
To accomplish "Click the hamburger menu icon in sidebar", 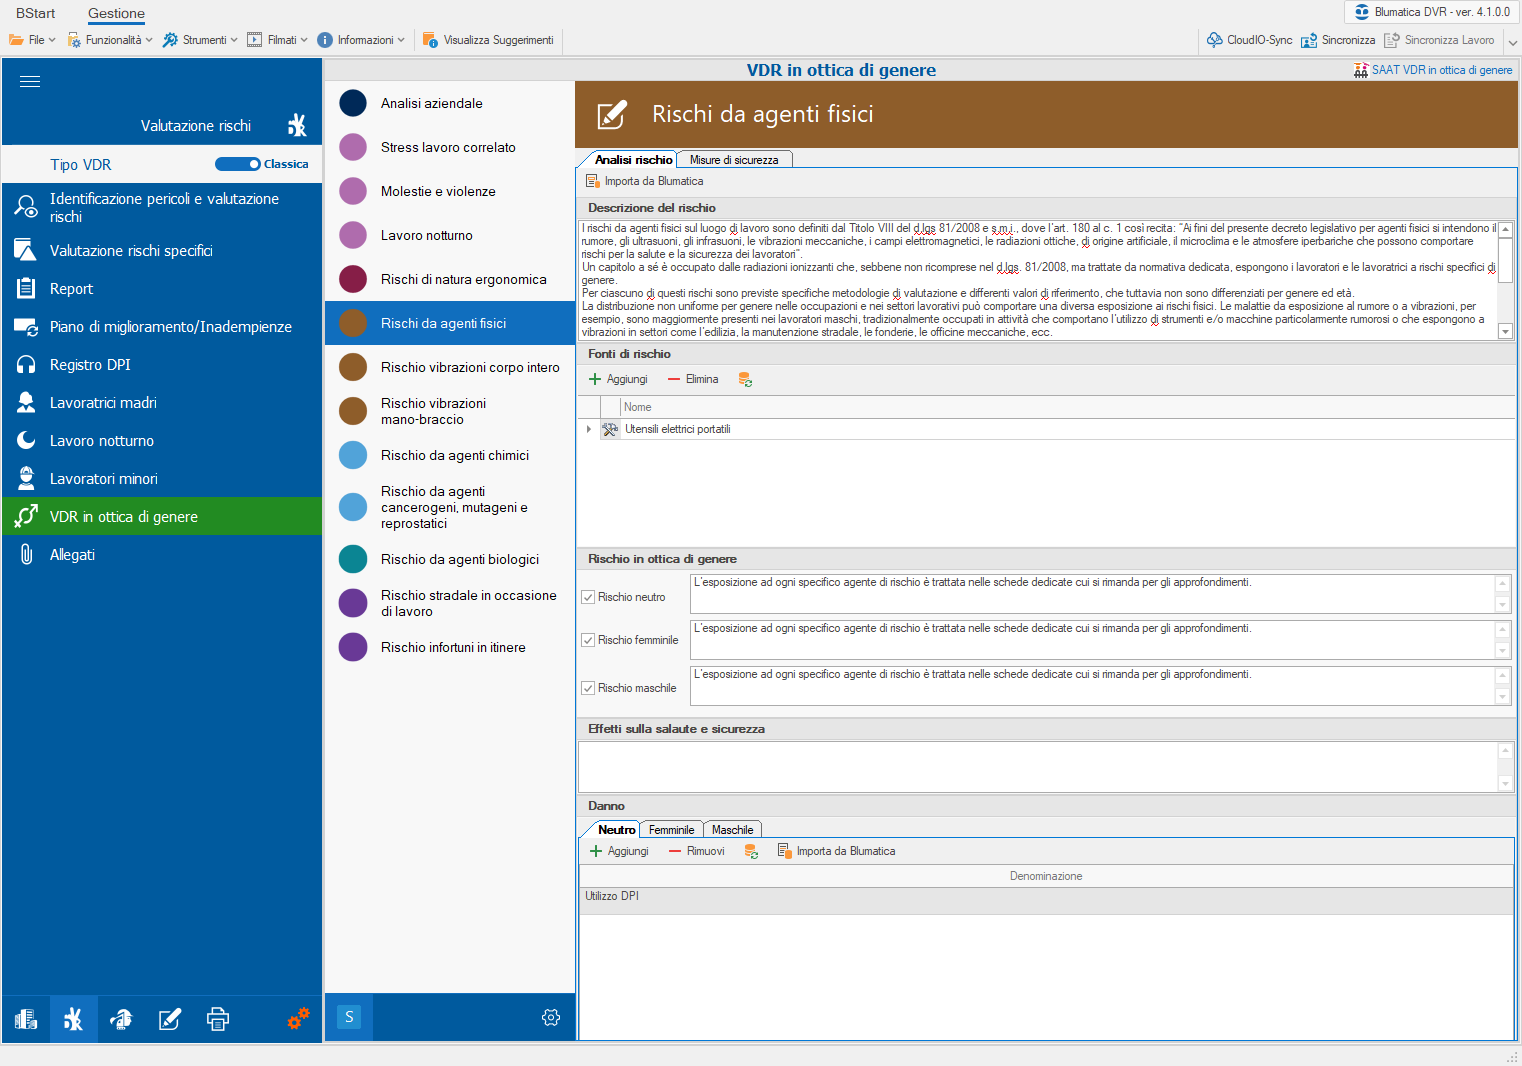I will tap(30, 82).
